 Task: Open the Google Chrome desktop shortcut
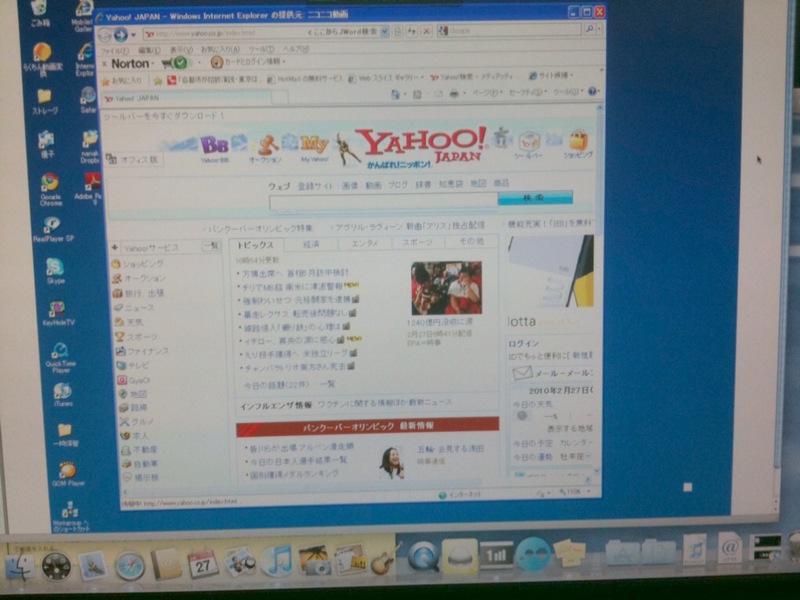pos(49,183)
